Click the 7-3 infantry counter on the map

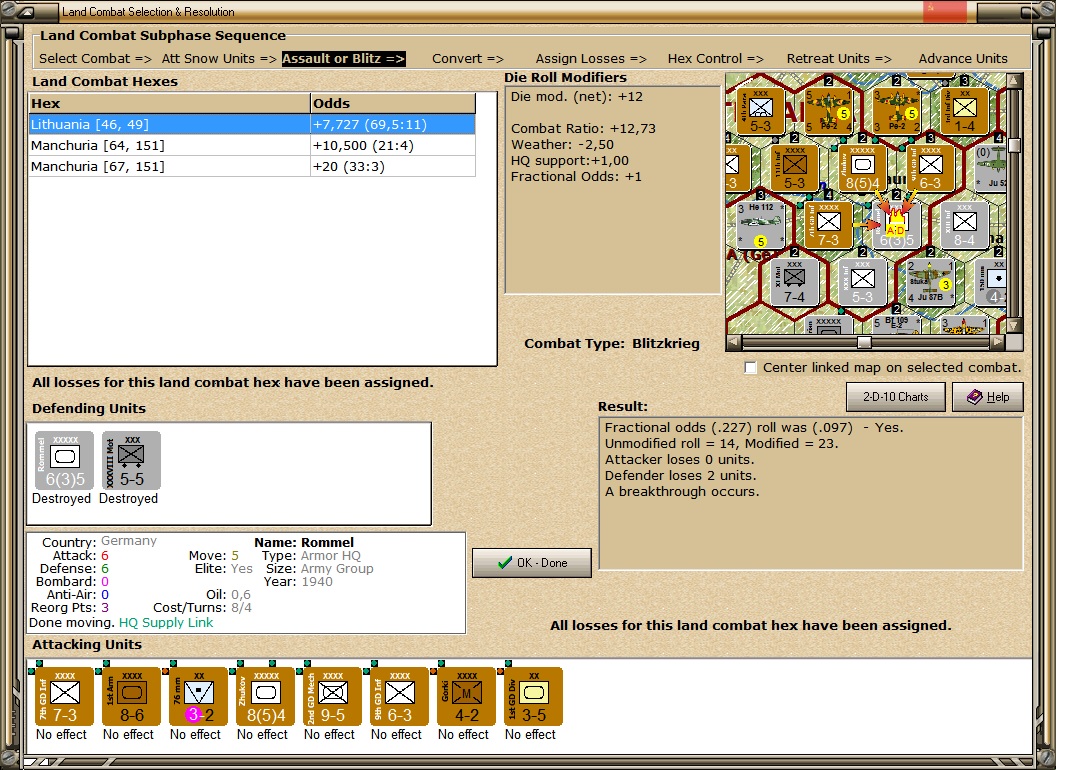829,225
